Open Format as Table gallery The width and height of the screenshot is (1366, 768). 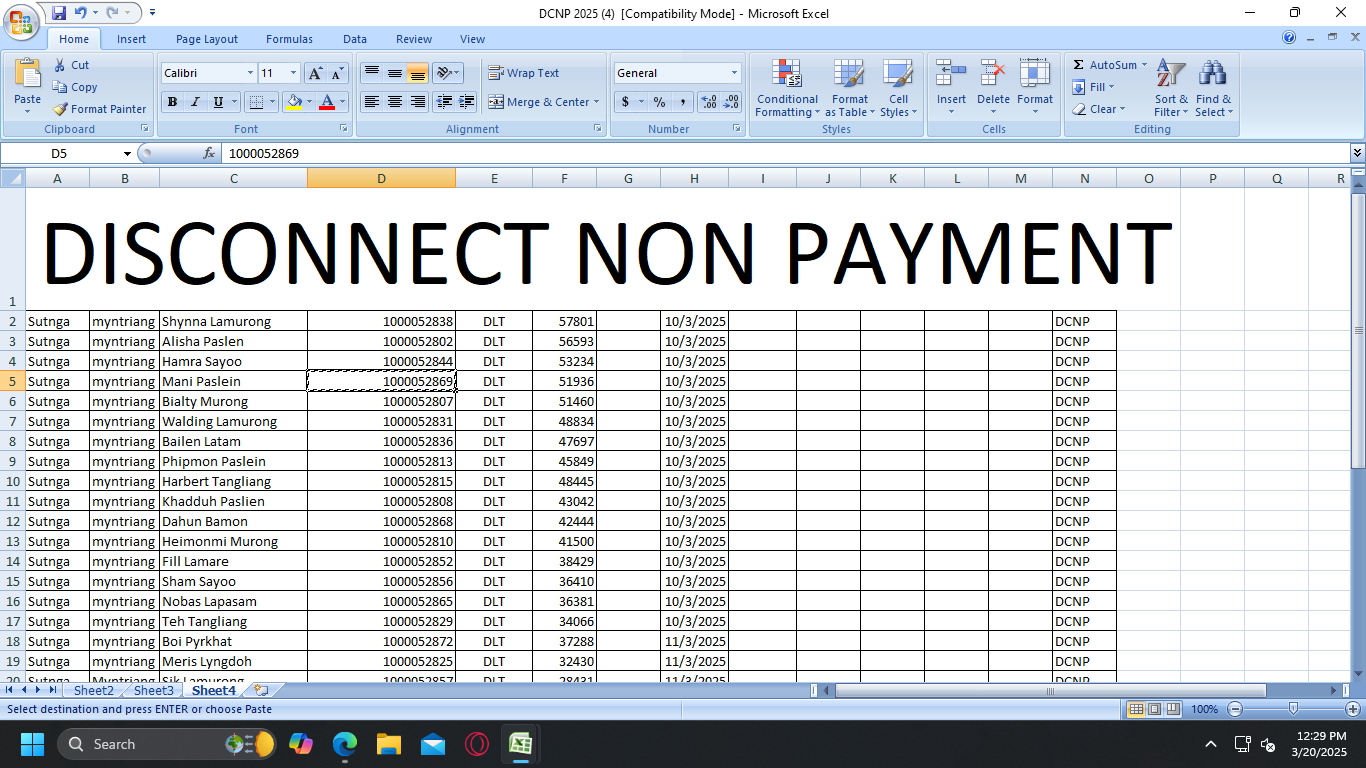tap(849, 88)
